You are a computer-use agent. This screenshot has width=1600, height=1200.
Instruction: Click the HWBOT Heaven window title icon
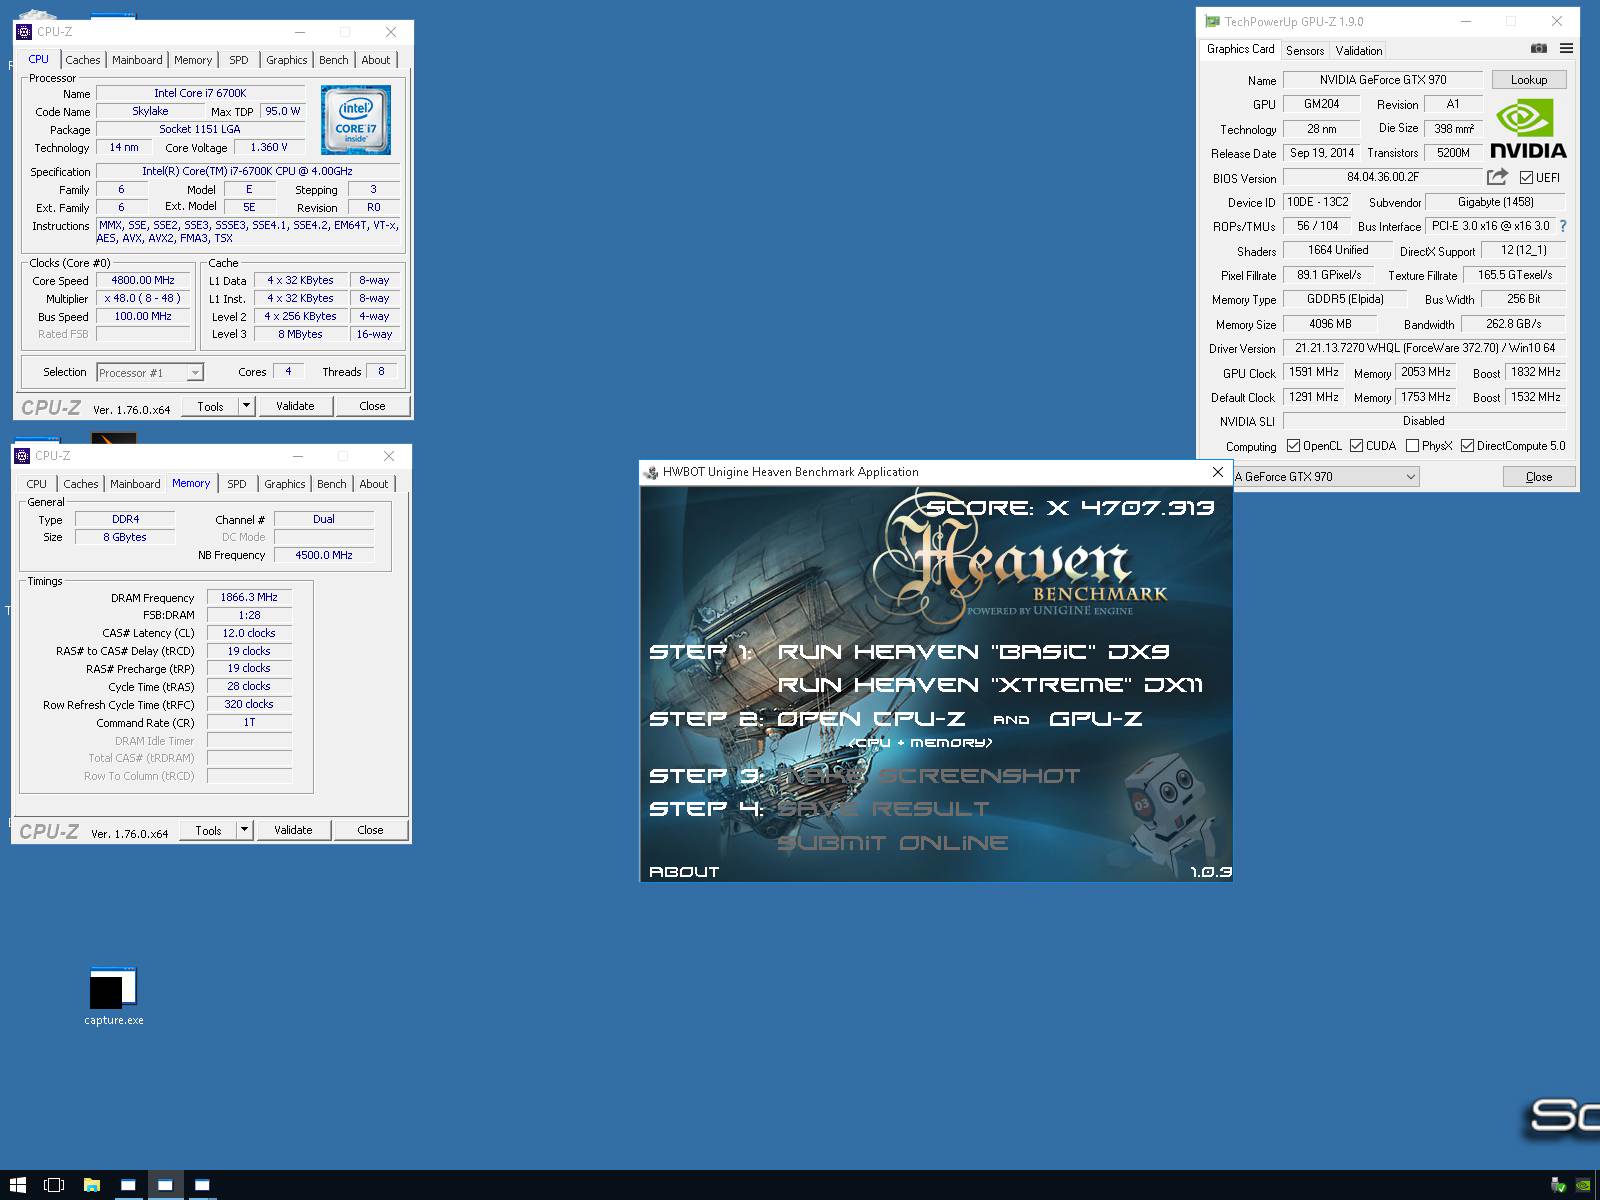click(x=651, y=472)
